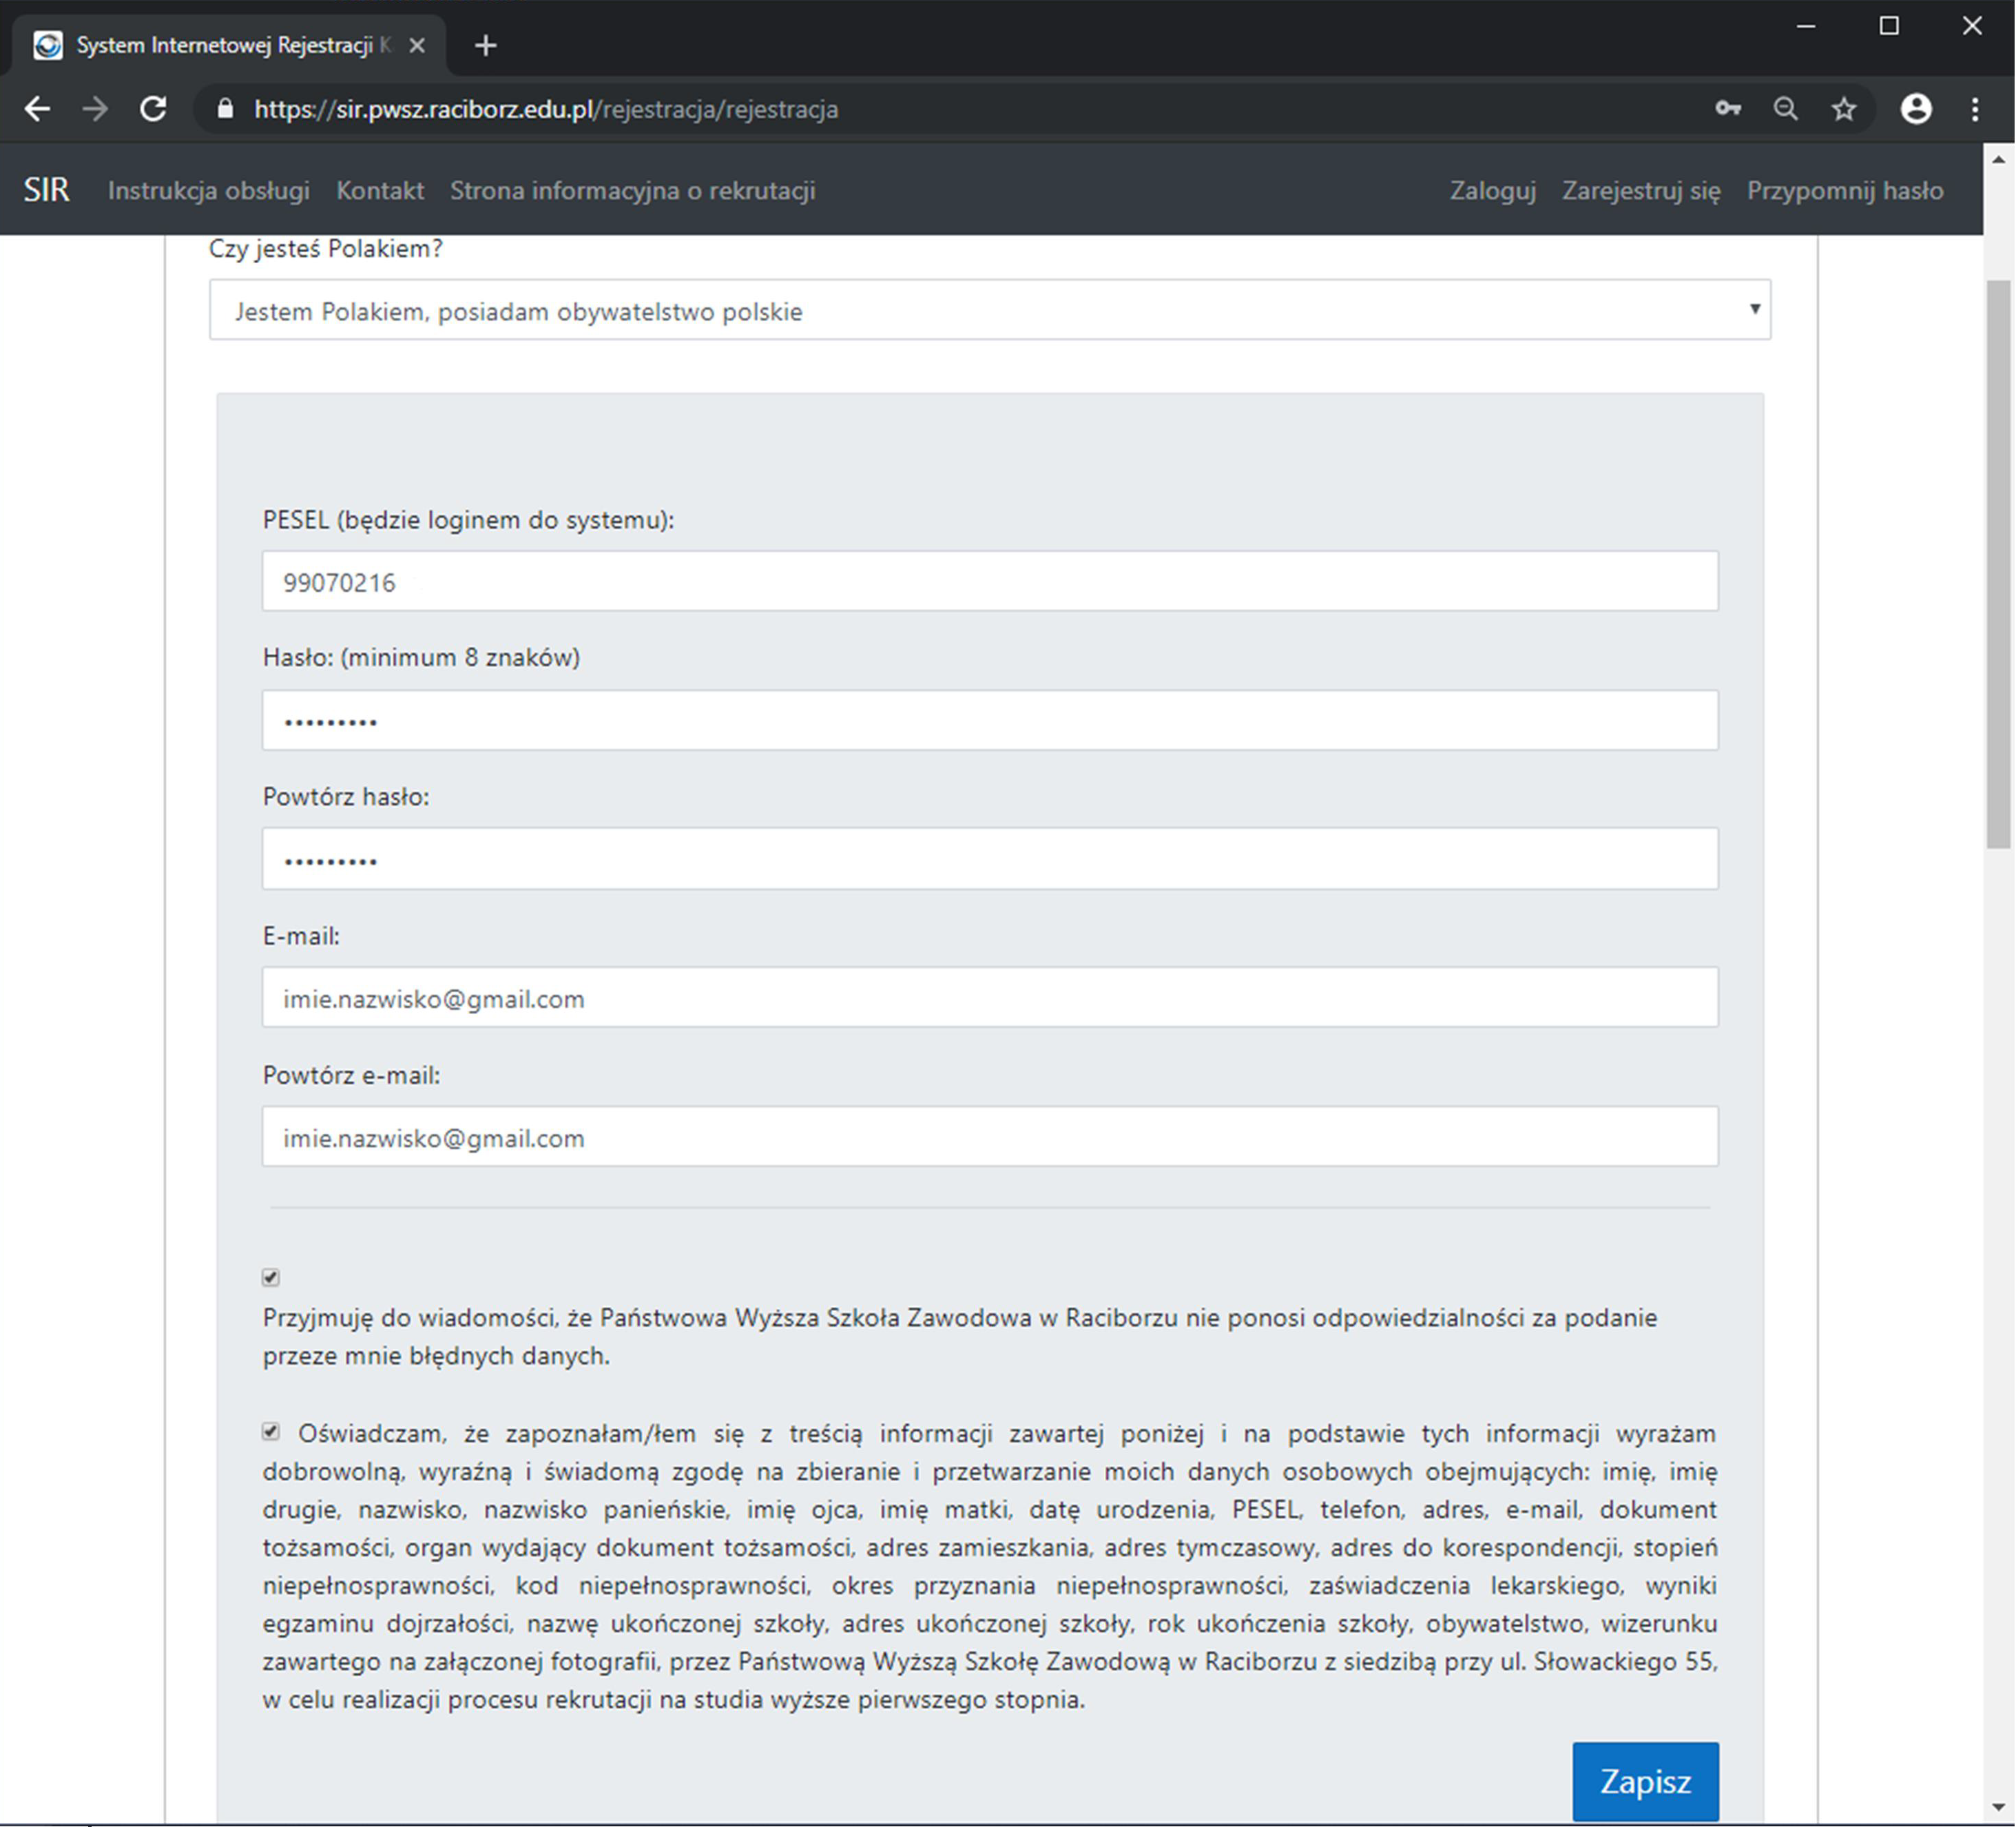This screenshot has width=2016, height=1827.
Task: Minimize the browser window
Action: [1806, 27]
